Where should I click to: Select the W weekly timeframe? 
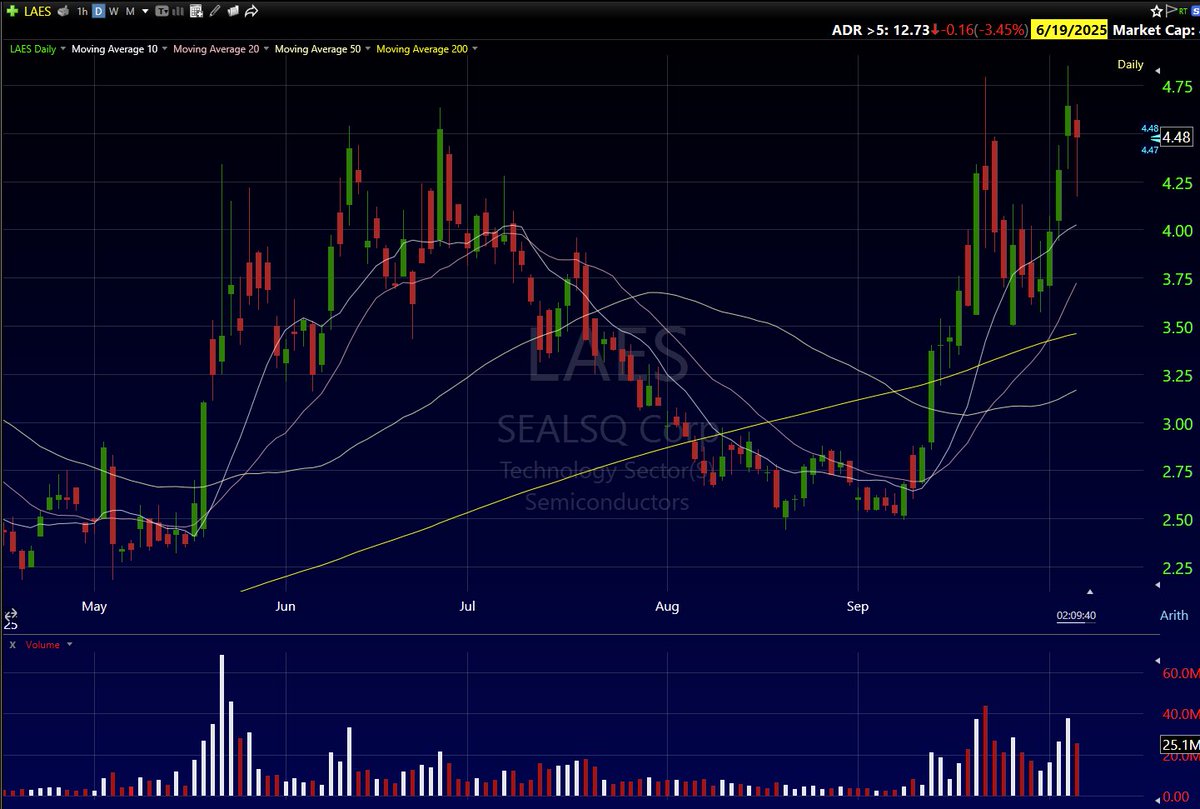click(x=113, y=11)
